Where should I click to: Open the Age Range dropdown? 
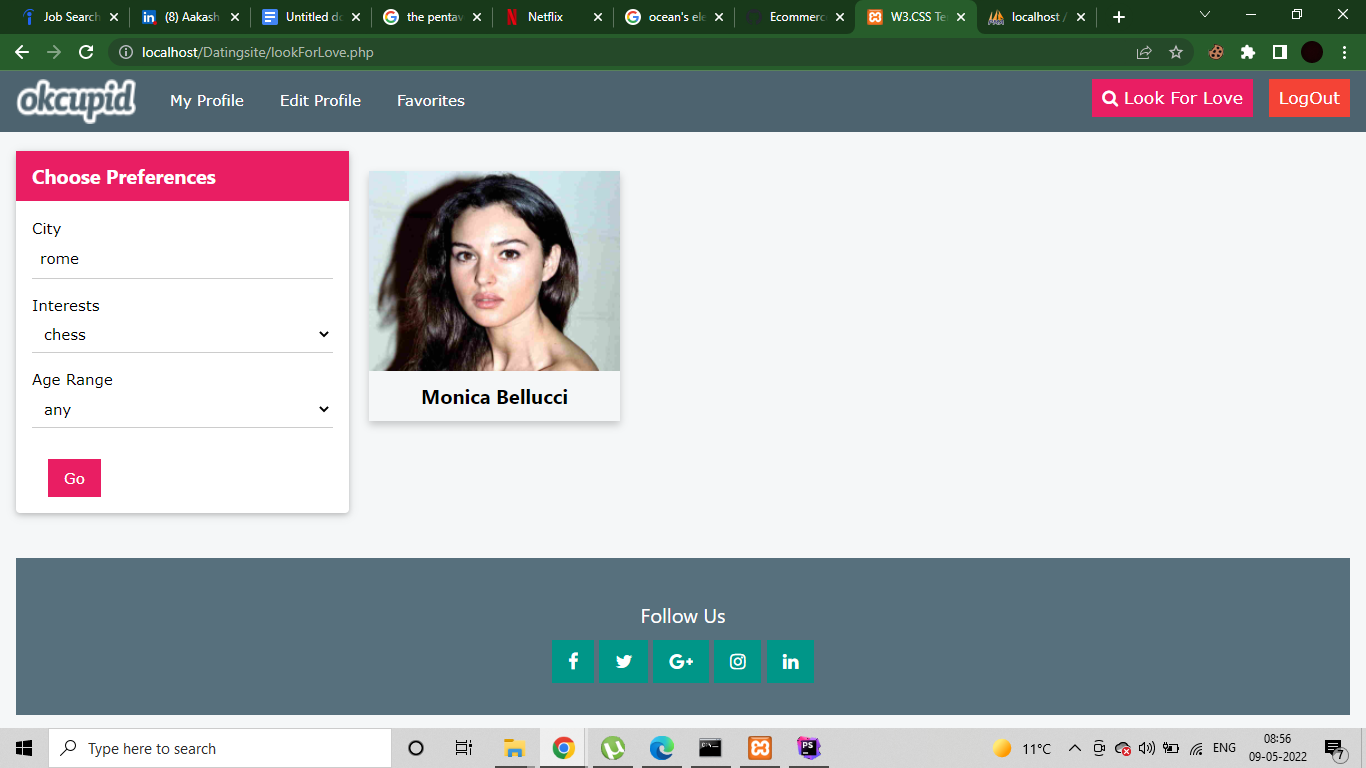(182, 409)
